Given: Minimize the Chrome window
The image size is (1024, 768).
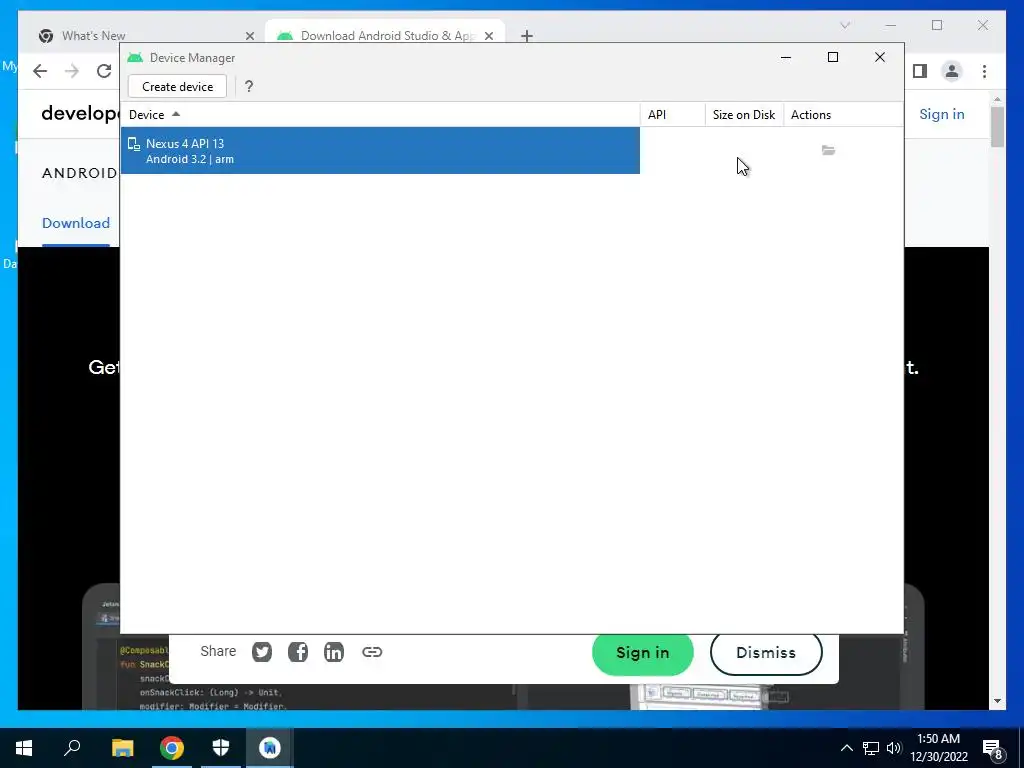Looking at the screenshot, I should (x=891, y=25).
